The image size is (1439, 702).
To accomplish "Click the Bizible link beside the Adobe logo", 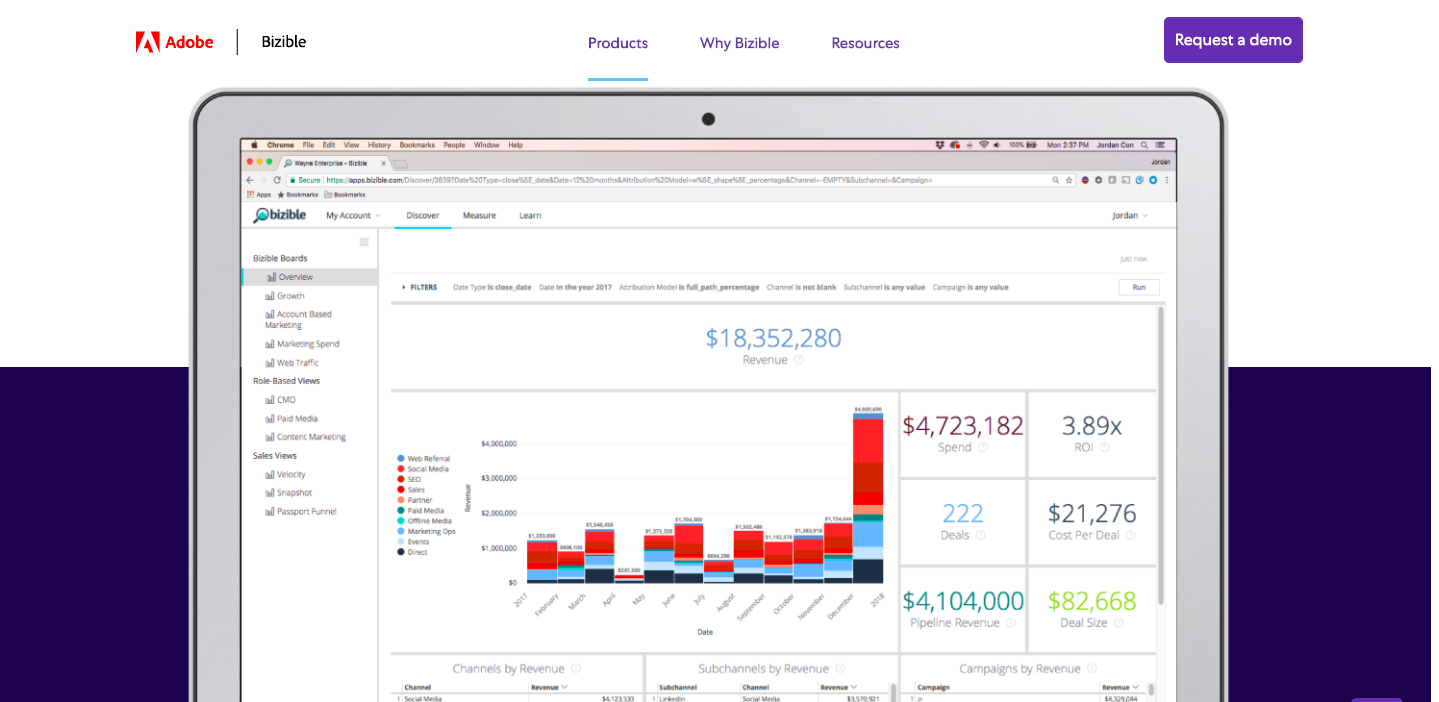I will point(284,42).
